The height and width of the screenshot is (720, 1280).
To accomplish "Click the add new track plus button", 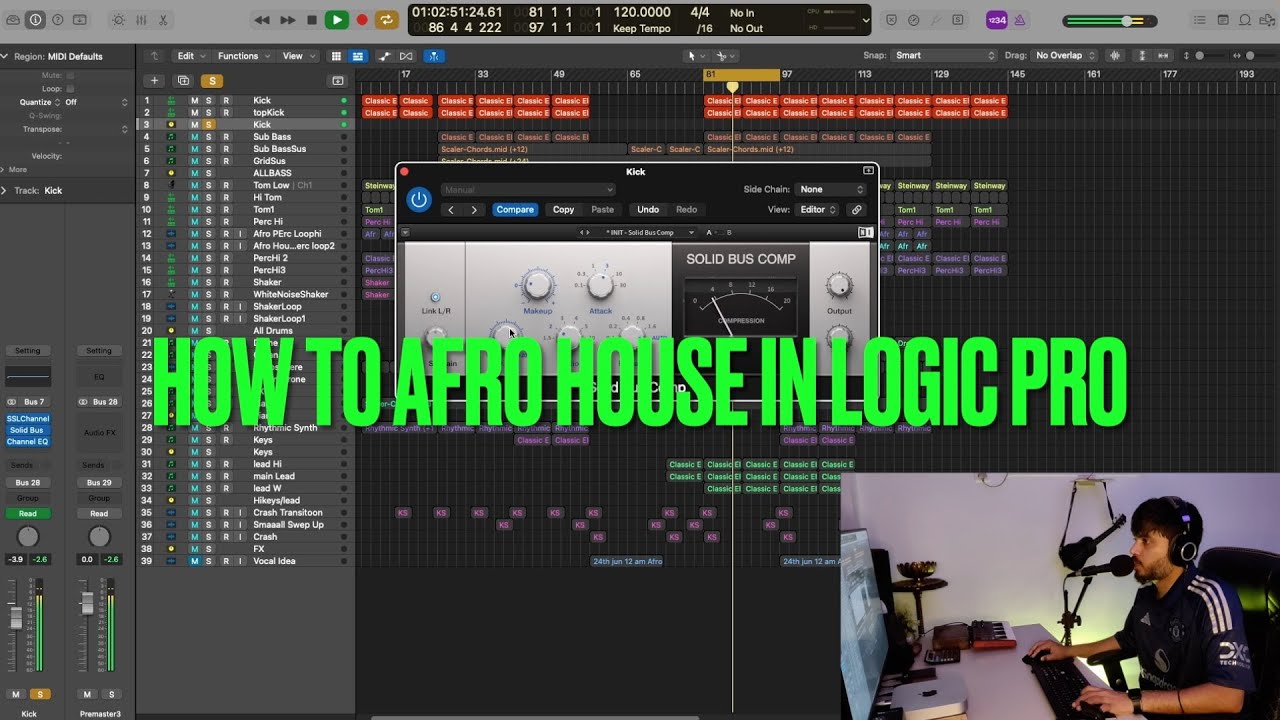I will [154, 81].
